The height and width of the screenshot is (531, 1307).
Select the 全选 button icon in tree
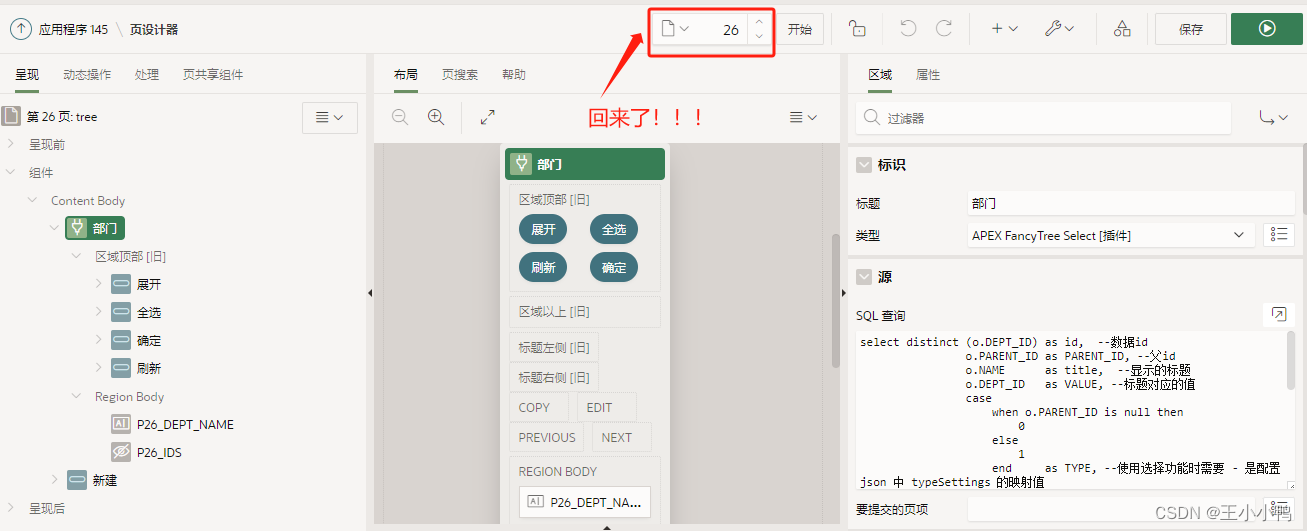pyautogui.click(x=121, y=313)
